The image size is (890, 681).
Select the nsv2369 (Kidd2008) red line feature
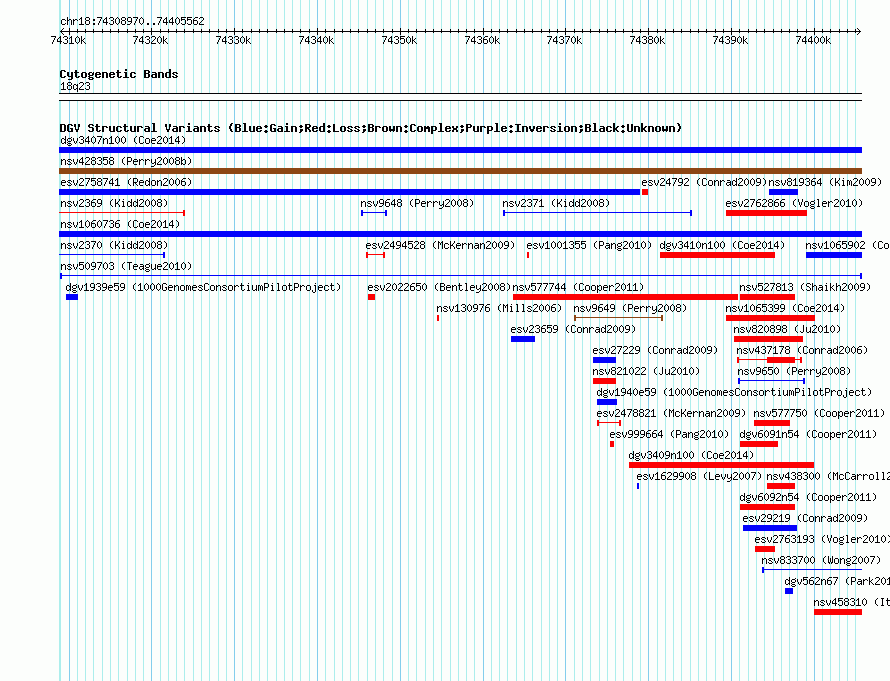click(x=122, y=213)
